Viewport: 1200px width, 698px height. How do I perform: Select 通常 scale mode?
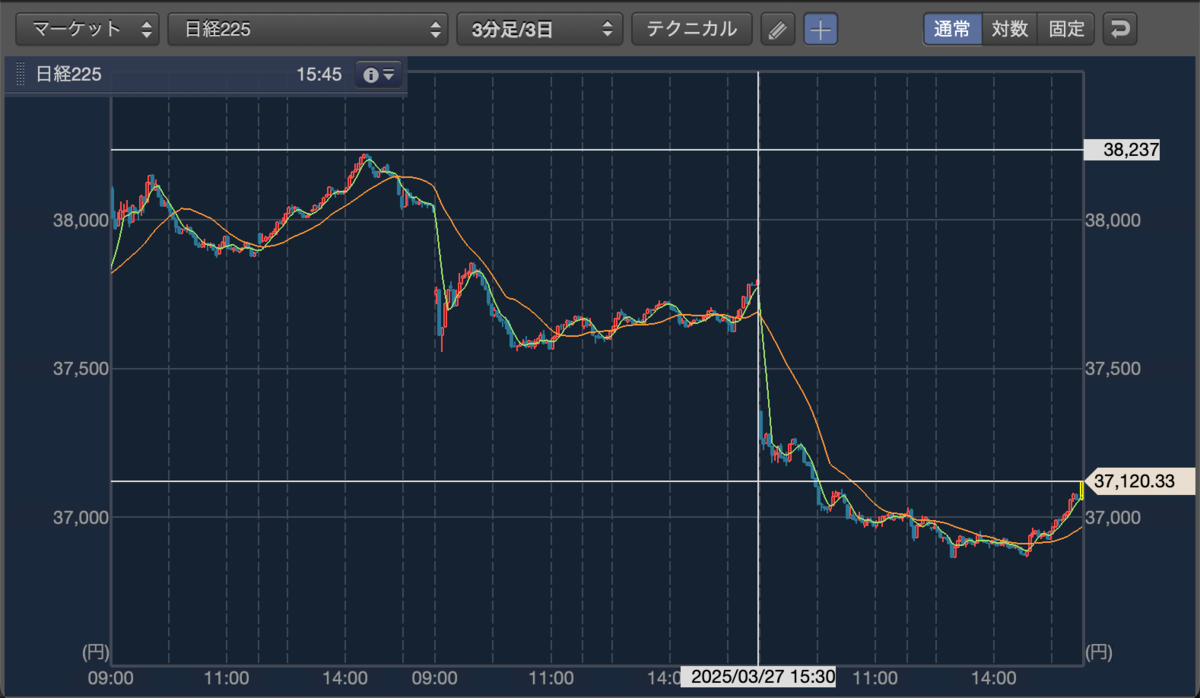tap(952, 29)
